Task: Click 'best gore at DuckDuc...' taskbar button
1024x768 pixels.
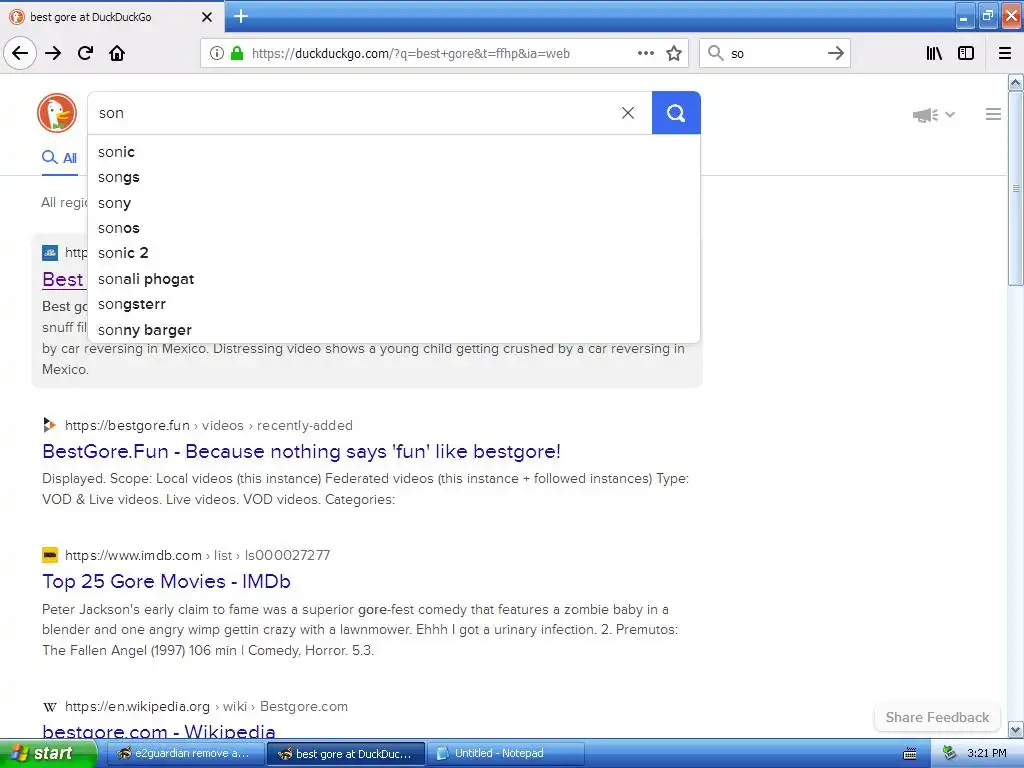Action: click(346, 754)
